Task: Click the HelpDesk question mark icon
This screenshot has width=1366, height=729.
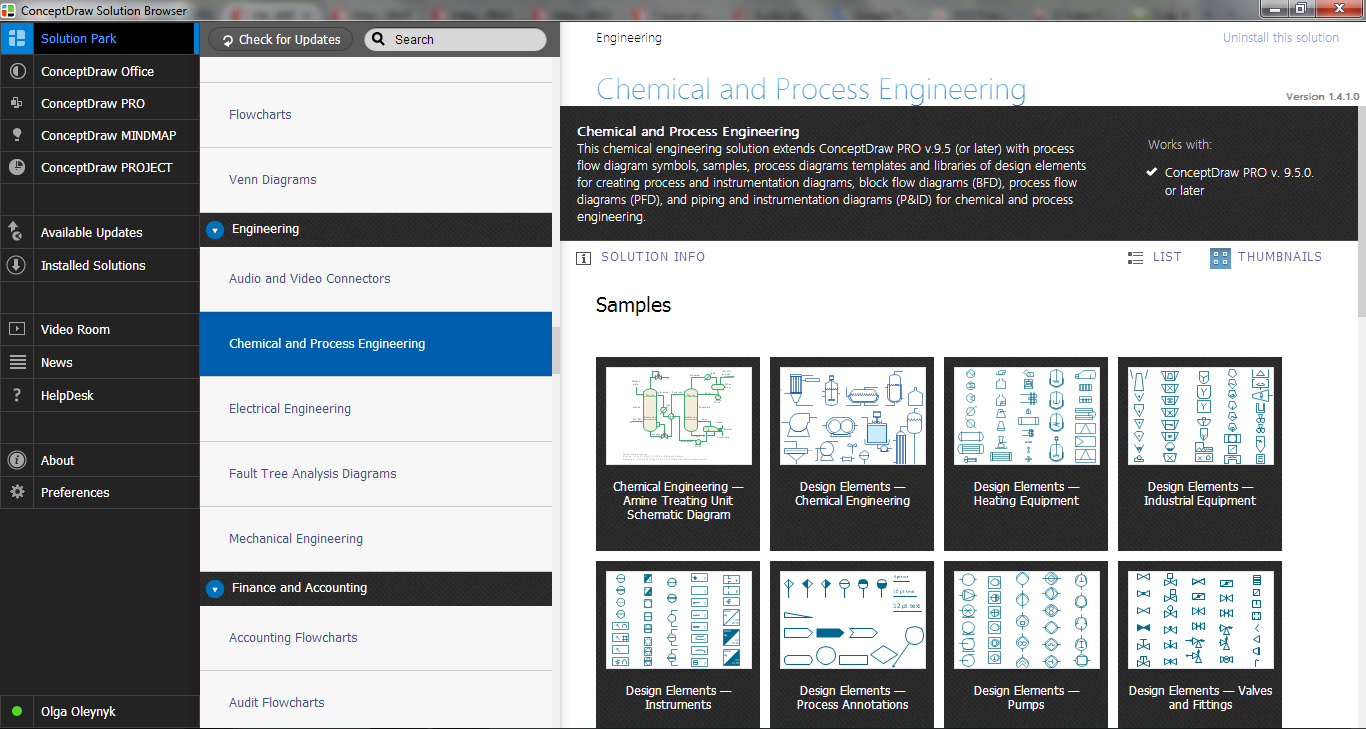Action: (17, 395)
